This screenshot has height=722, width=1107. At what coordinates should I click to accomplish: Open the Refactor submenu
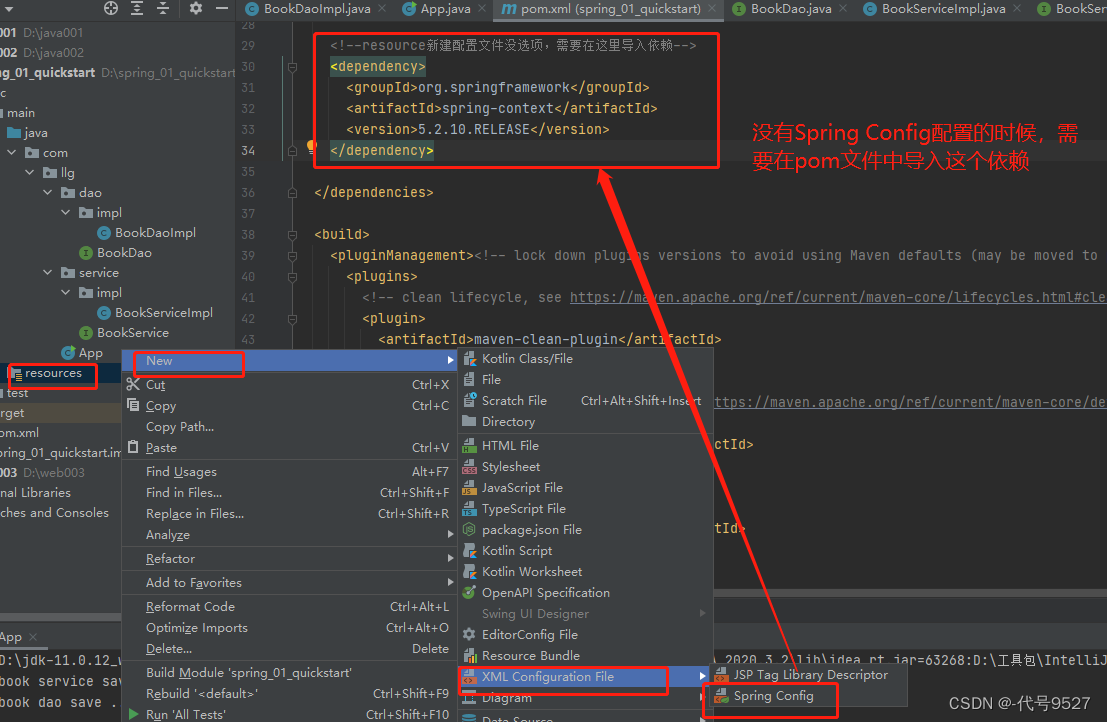290,559
